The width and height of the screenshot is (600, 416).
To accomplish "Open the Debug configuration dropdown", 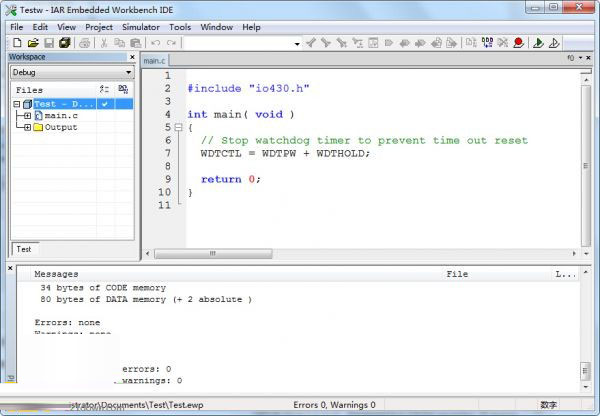I will (x=129, y=72).
